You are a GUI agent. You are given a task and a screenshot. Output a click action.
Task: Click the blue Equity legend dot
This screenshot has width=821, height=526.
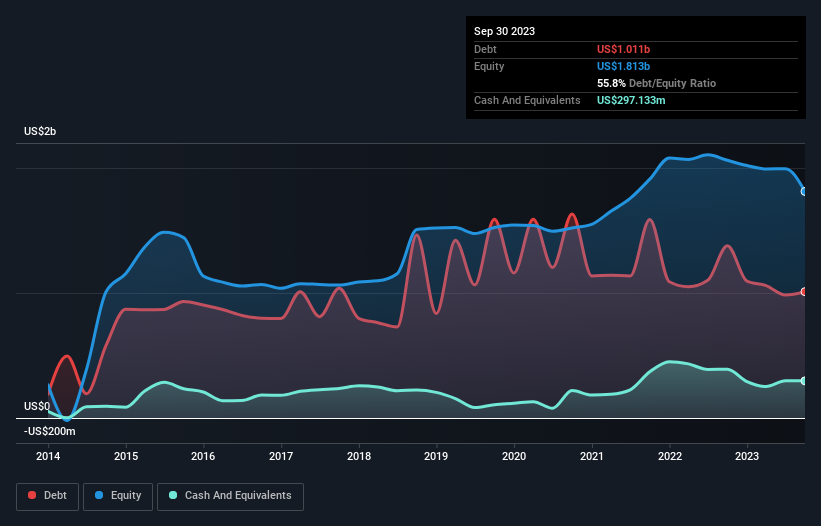99,495
